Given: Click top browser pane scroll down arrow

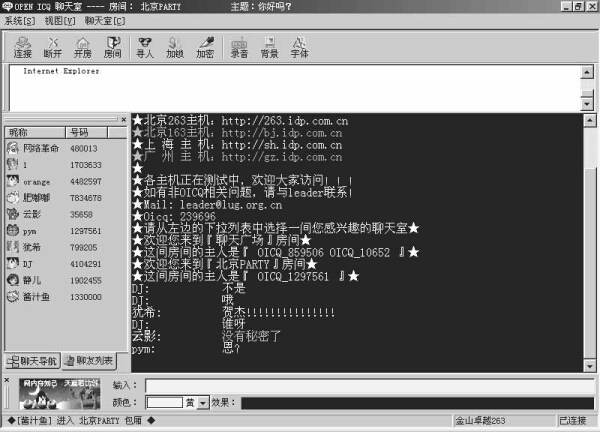Looking at the screenshot, I should click(x=587, y=104).
